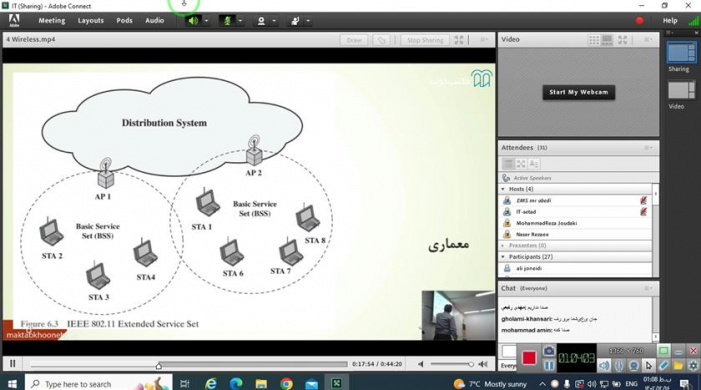Expand the Presenters (0) group

503,246
